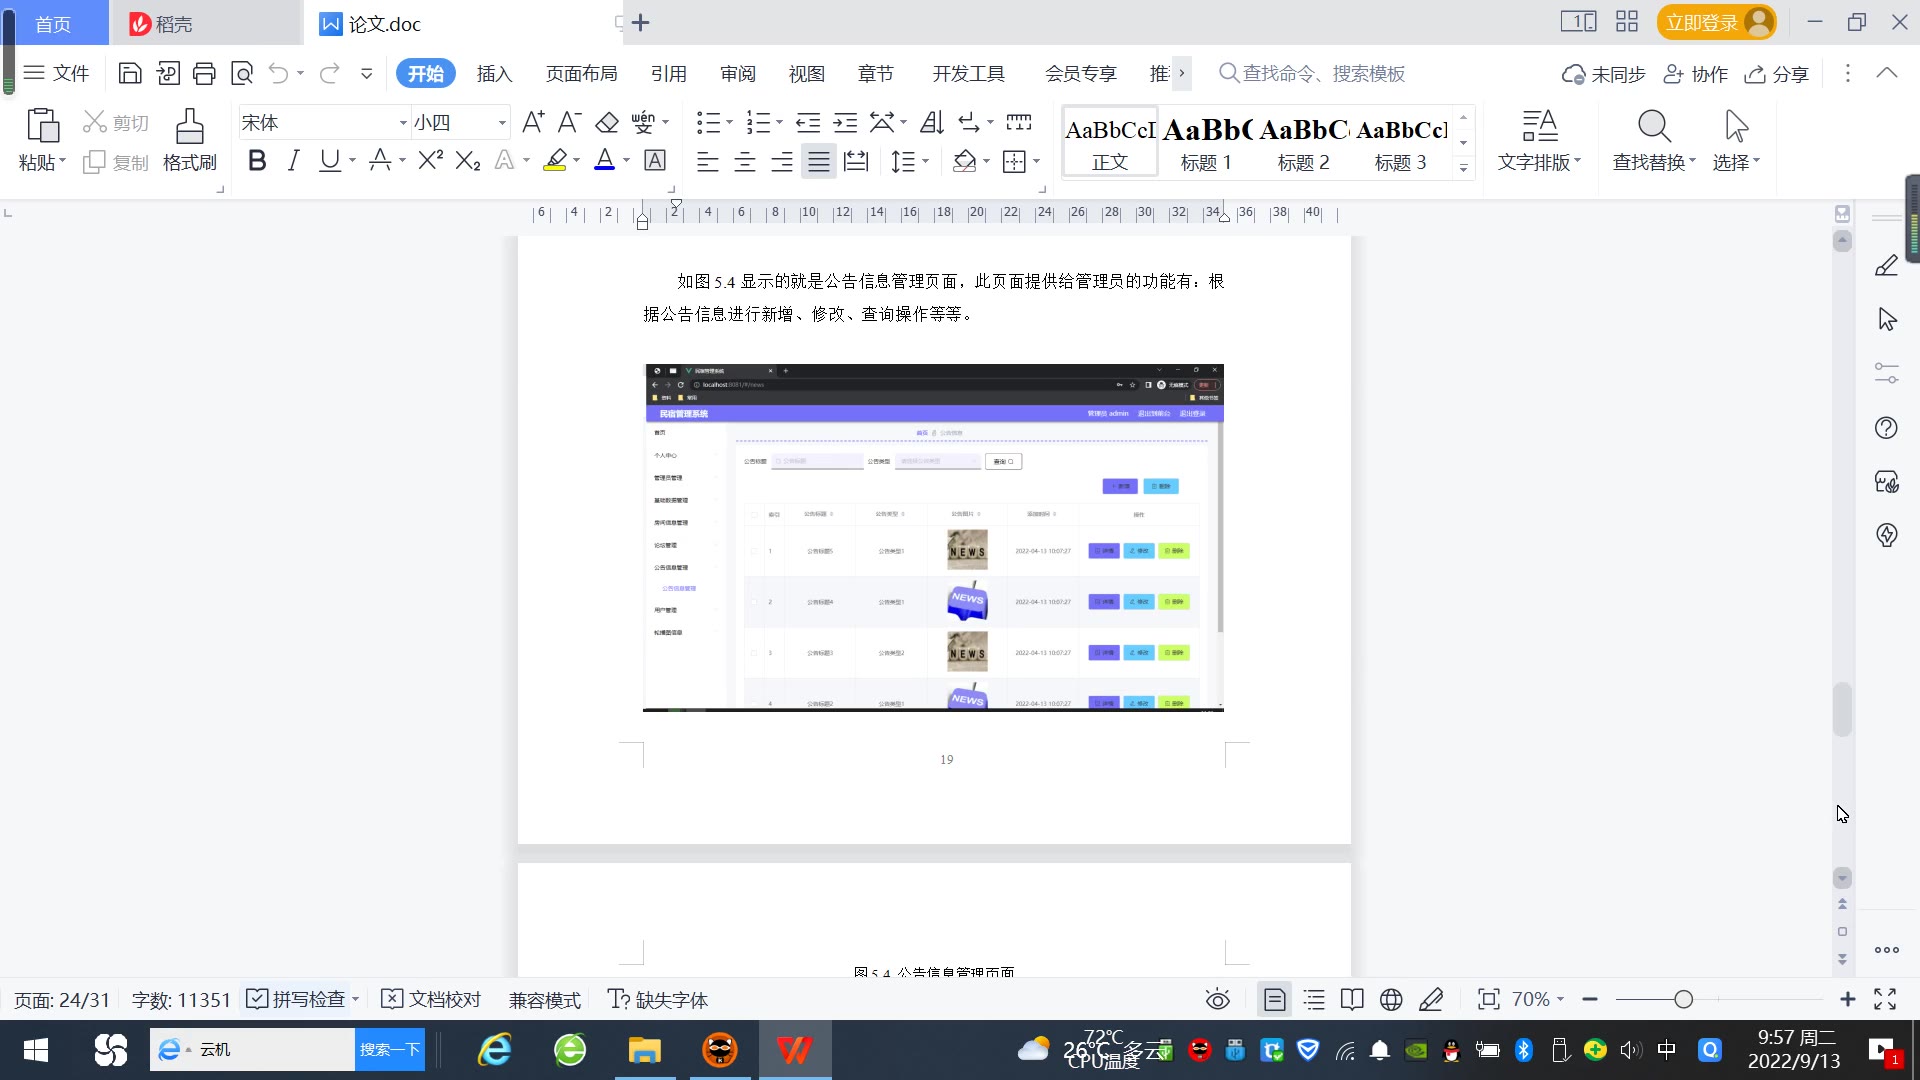Click the superscript X² icon

(430, 161)
